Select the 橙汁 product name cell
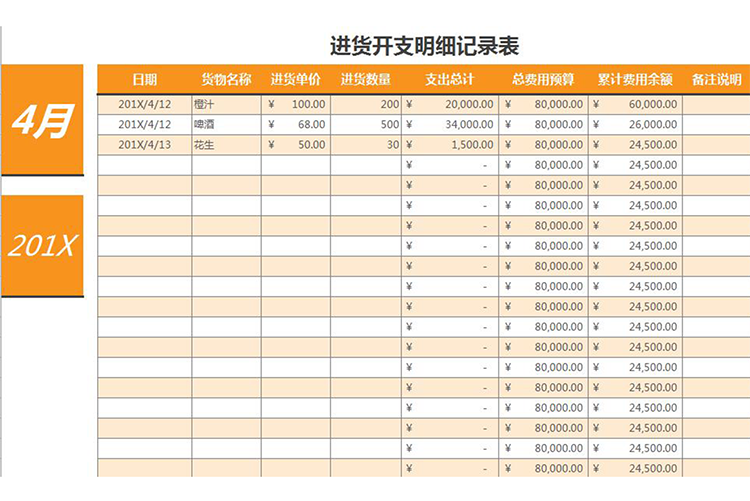 (x=226, y=104)
